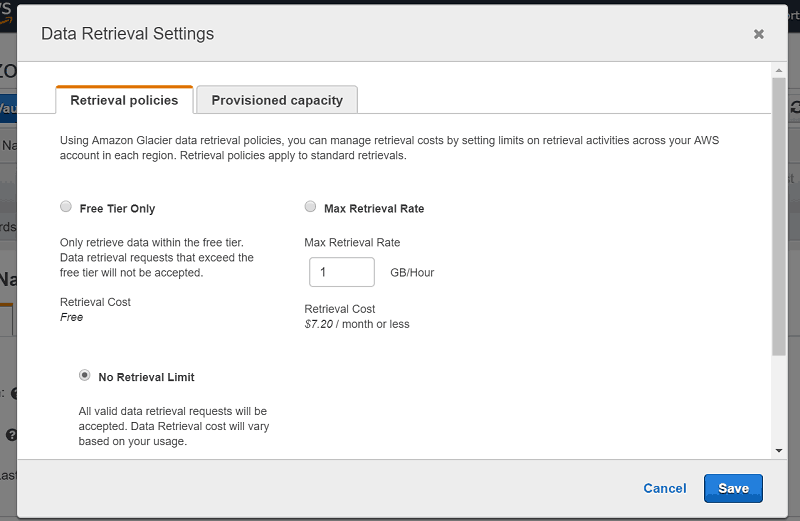The width and height of the screenshot is (800, 521).
Task: Select the No Retrieval Limit radio button
Action: (85, 376)
